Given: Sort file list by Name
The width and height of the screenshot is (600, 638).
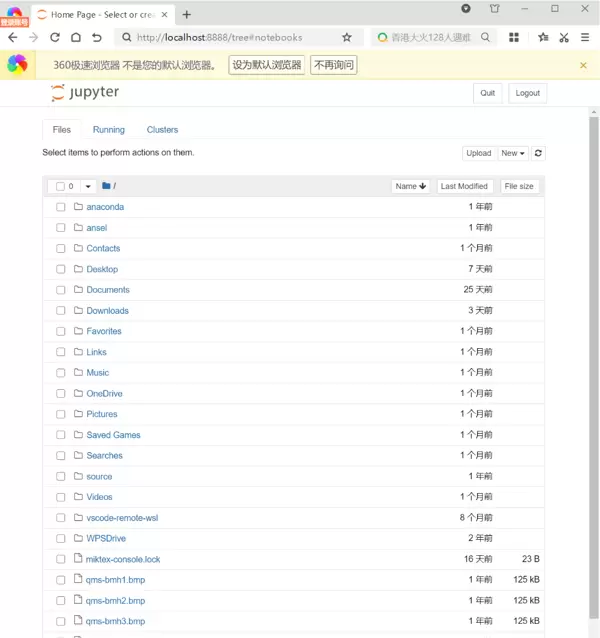Looking at the screenshot, I should pyautogui.click(x=411, y=186).
